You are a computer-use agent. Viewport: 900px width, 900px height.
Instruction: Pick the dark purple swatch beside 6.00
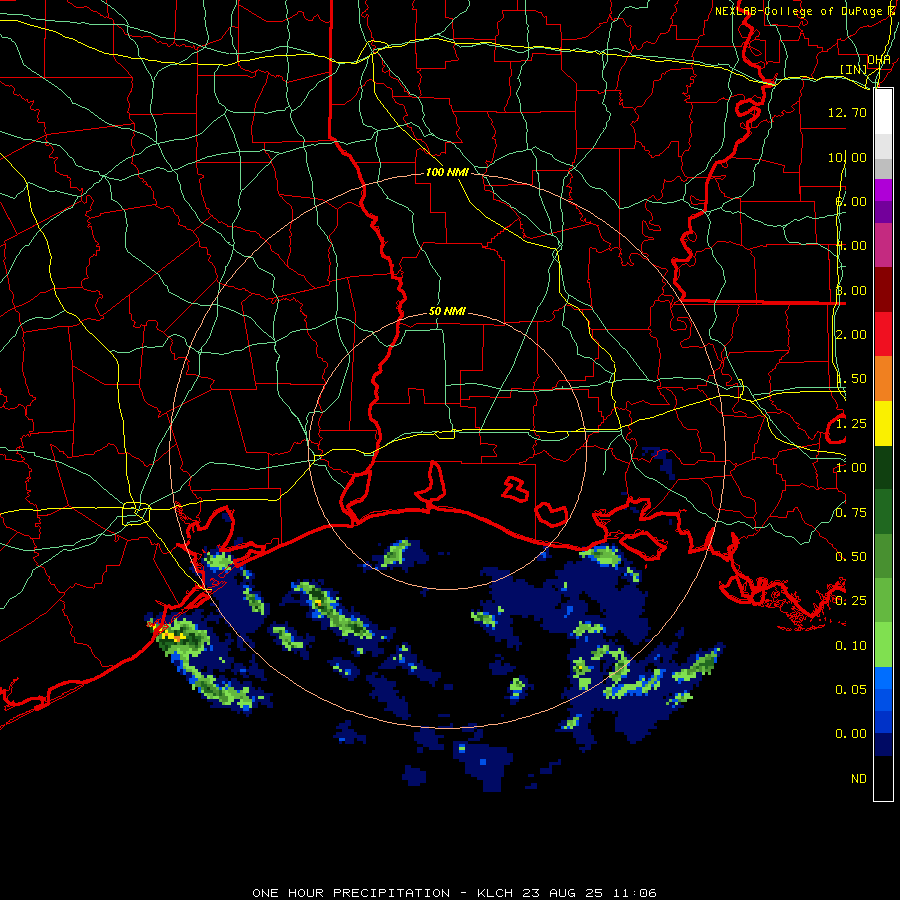[883, 212]
